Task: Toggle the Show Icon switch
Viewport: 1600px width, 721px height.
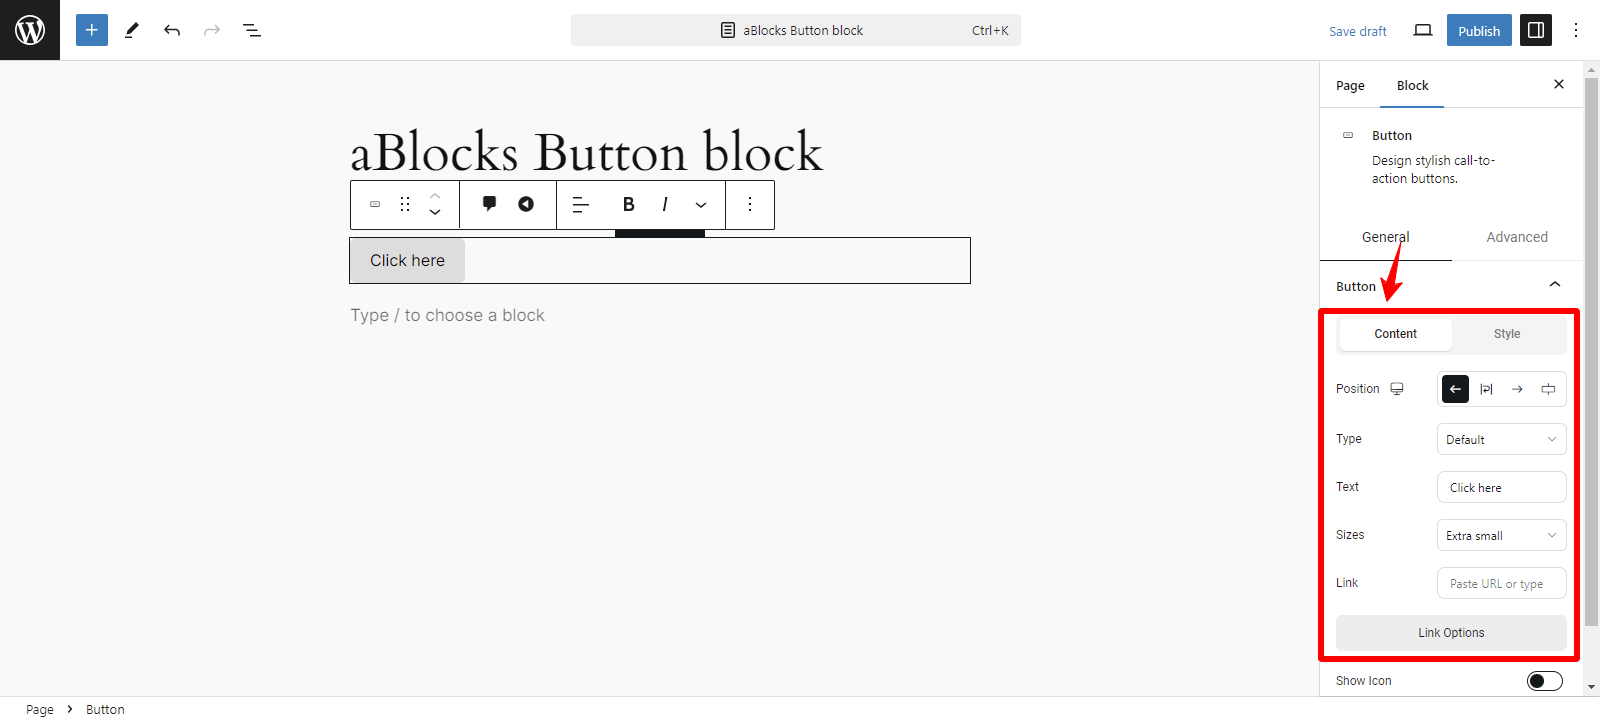Action: [1544, 681]
